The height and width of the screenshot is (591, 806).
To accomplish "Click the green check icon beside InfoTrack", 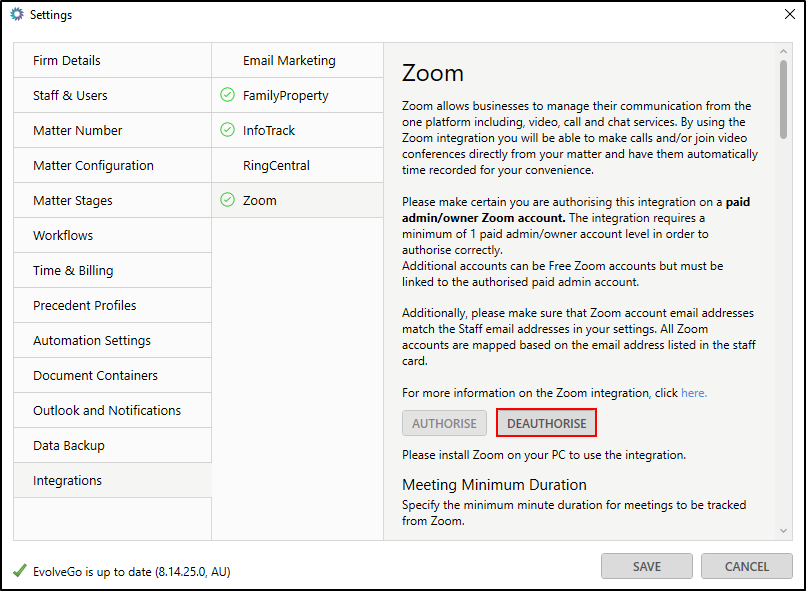I will pyautogui.click(x=227, y=130).
